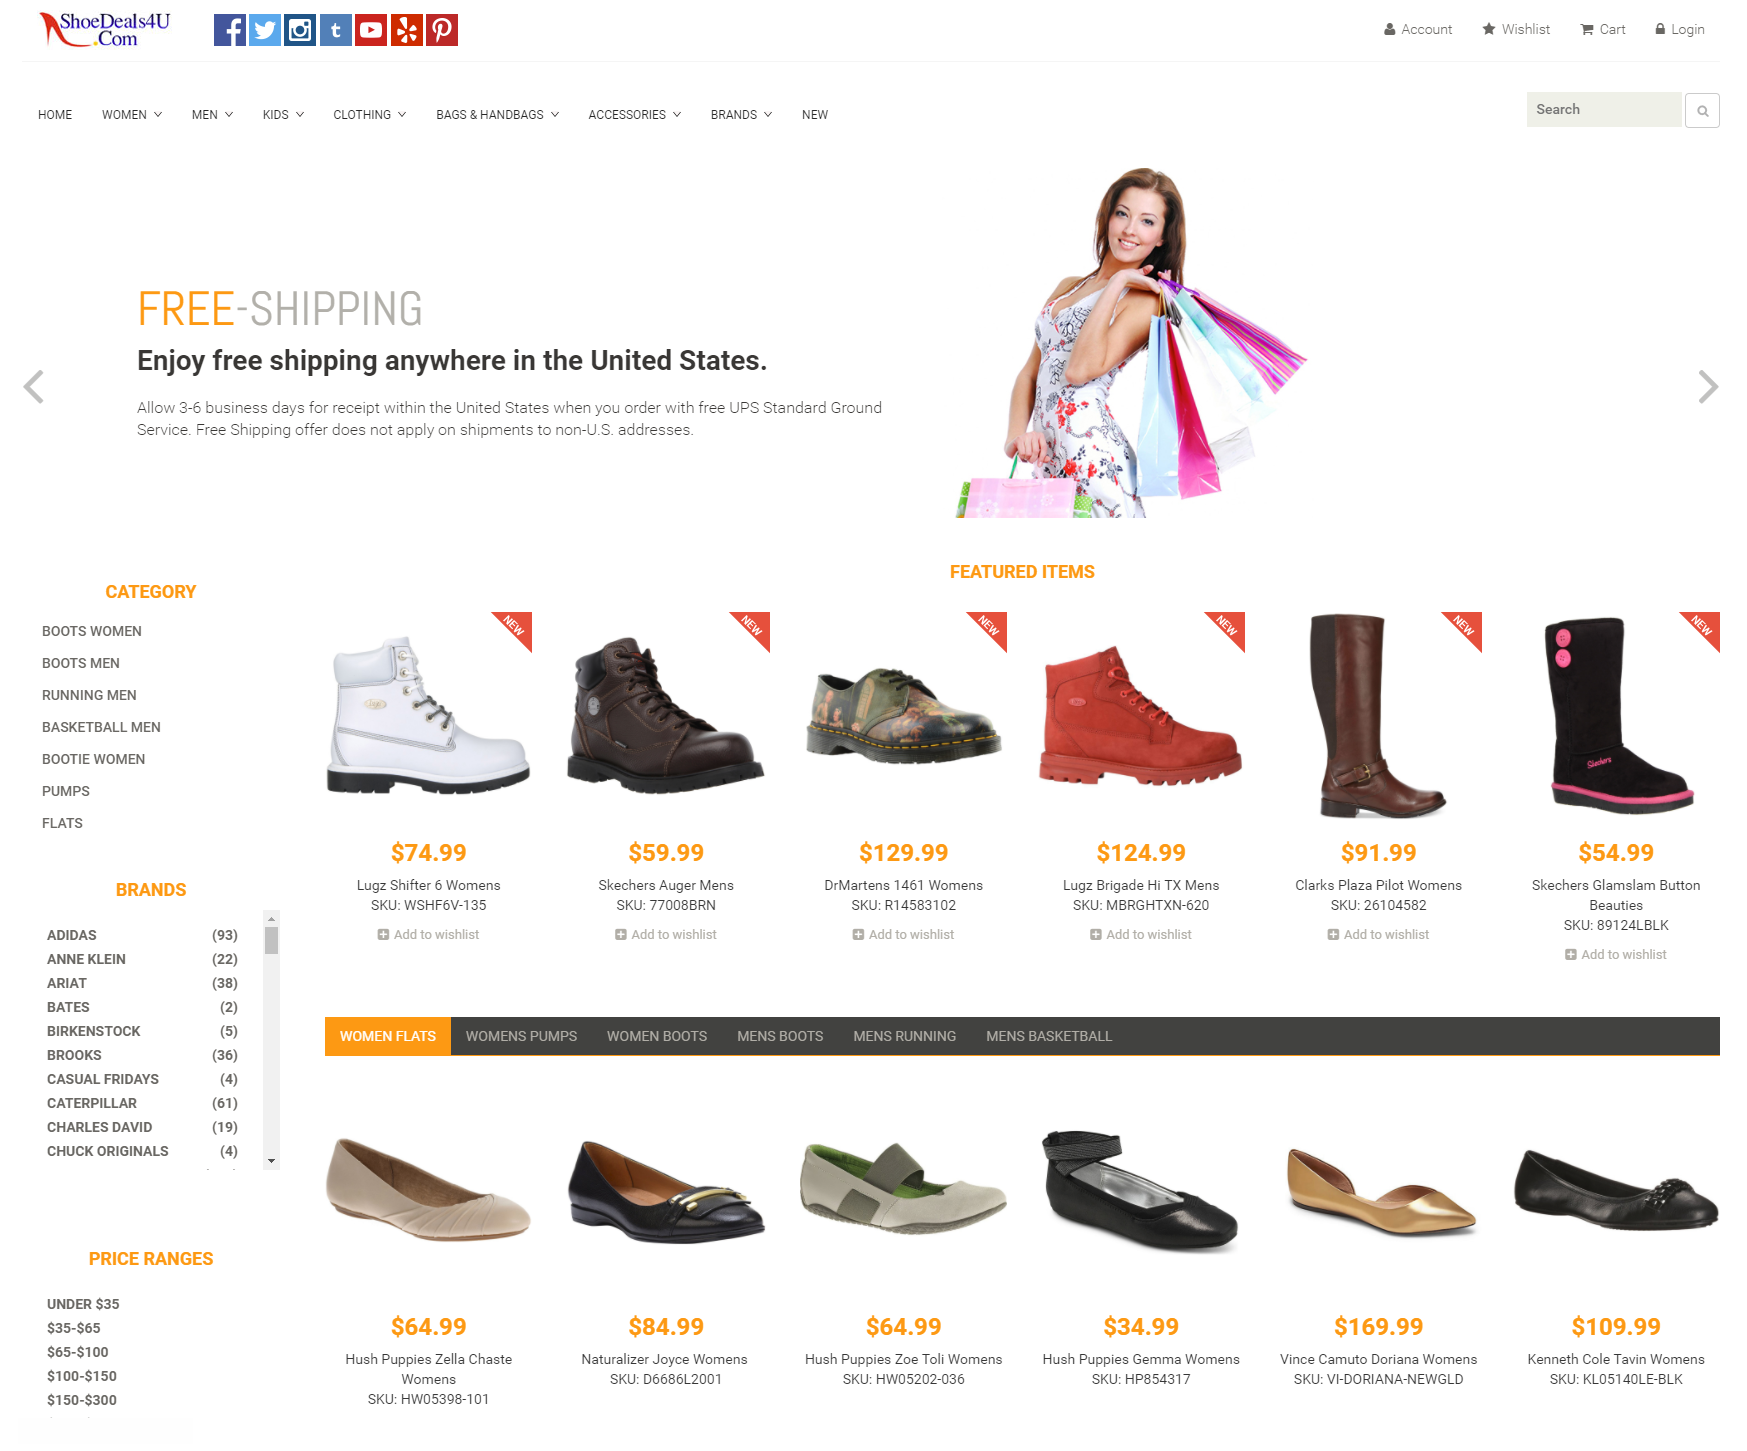Select $65-$100 price range
Image resolution: width=1747 pixels, height=1451 pixels.
click(x=78, y=1352)
